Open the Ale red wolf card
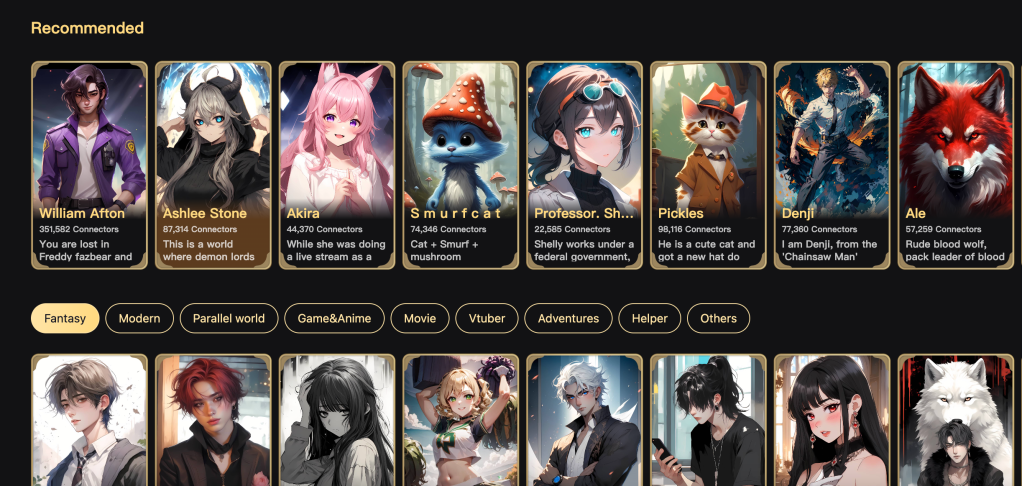 [x=956, y=165]
